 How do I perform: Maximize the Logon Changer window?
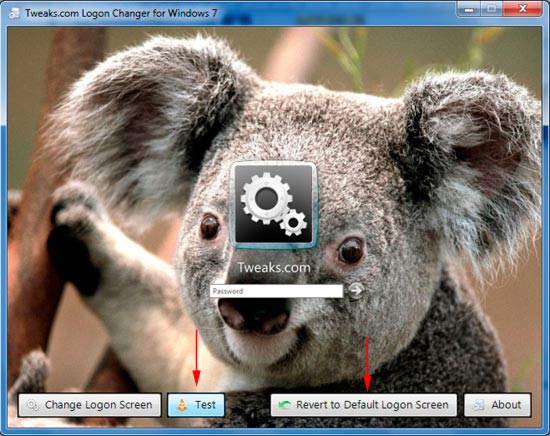(491, 9)
